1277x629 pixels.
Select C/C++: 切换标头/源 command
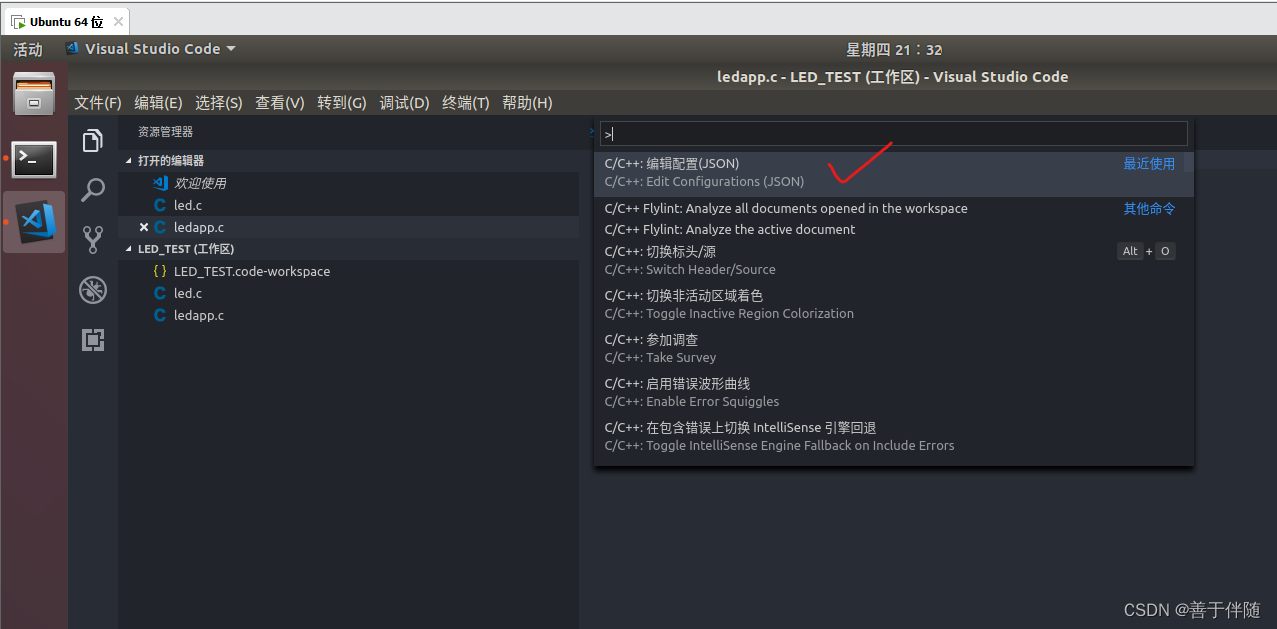coord(894,260)
